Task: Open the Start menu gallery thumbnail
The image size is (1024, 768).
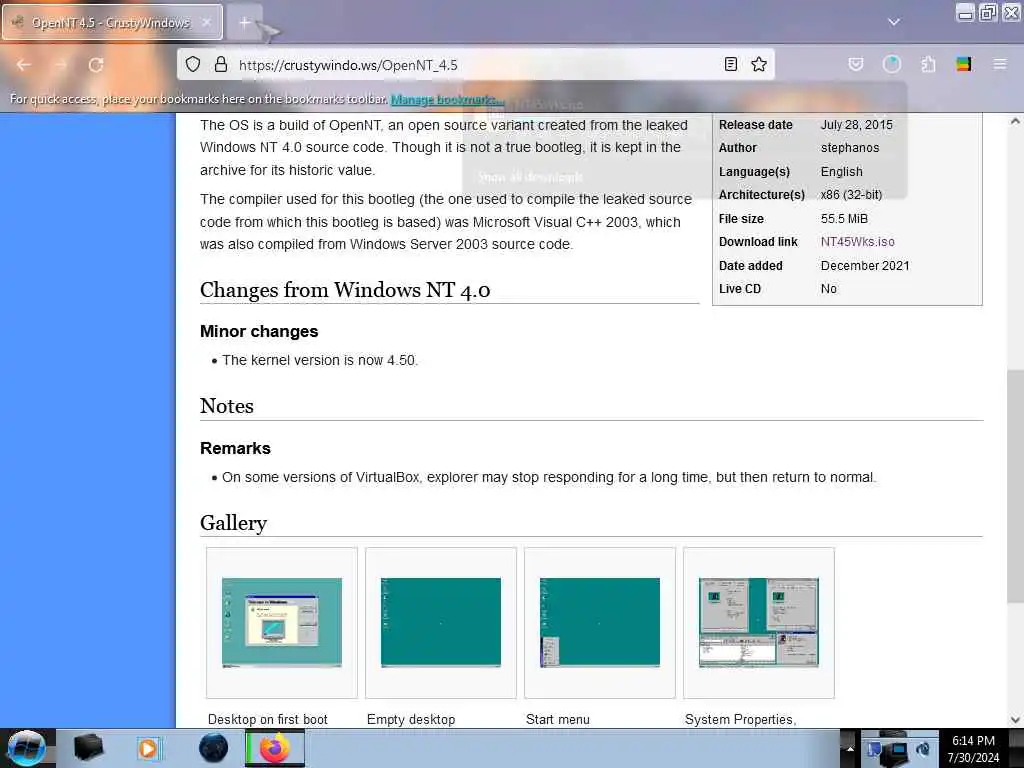Action: pos(600,622)
